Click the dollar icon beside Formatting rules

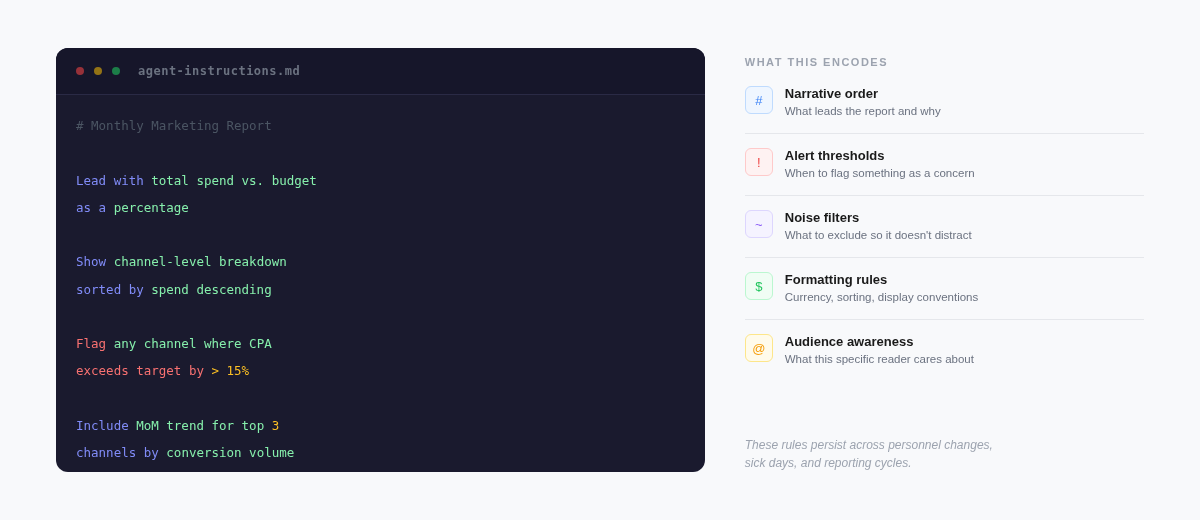(x=759, y=286)
